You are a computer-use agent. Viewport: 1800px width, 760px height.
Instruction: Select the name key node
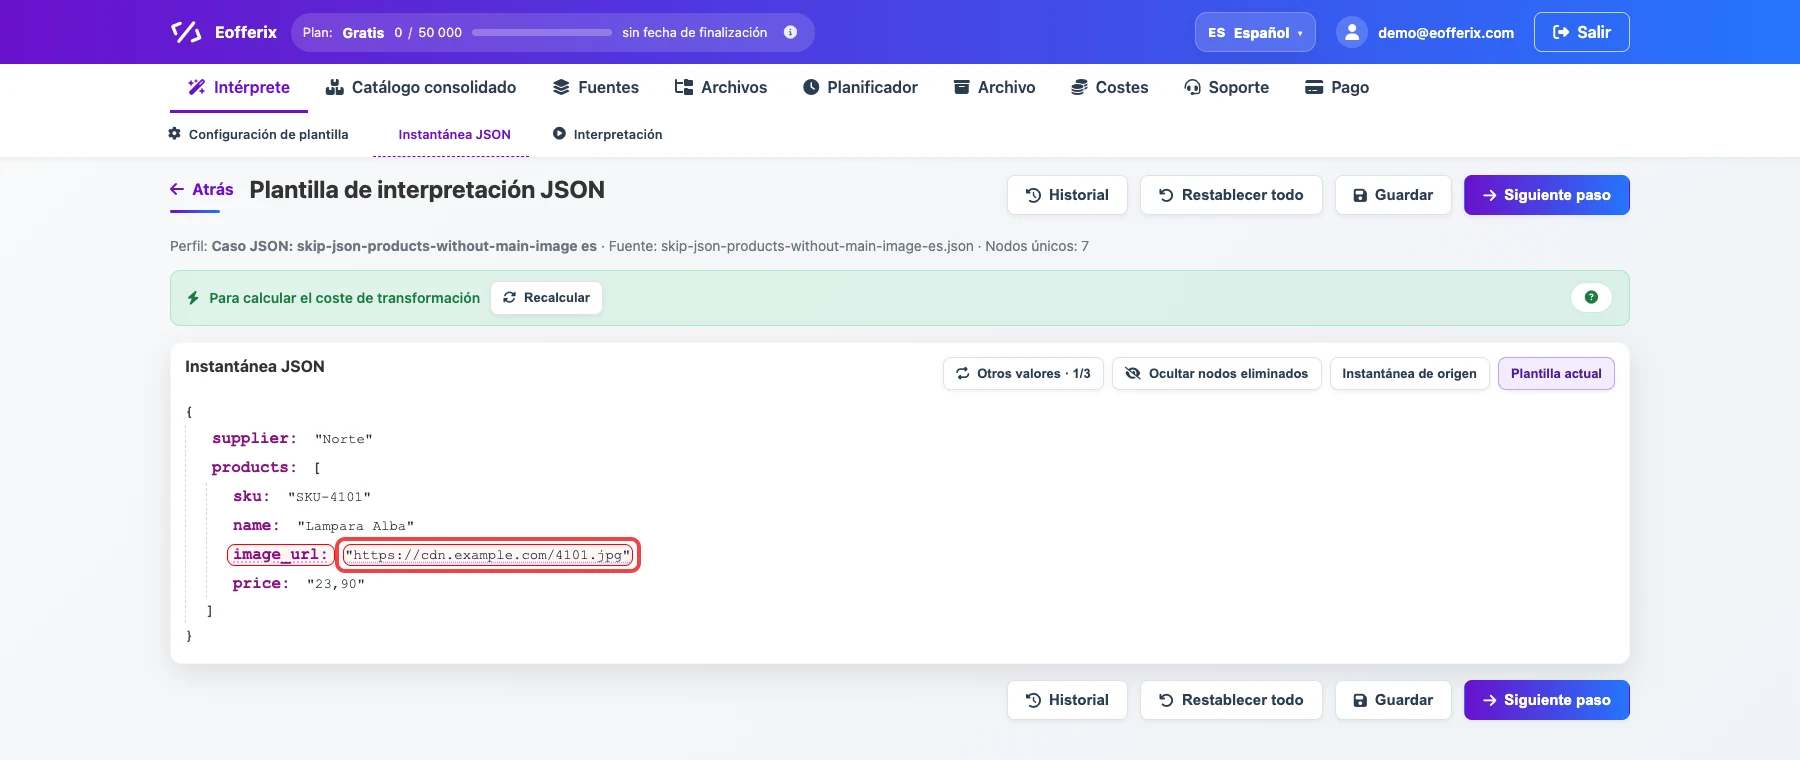point(256,526)
